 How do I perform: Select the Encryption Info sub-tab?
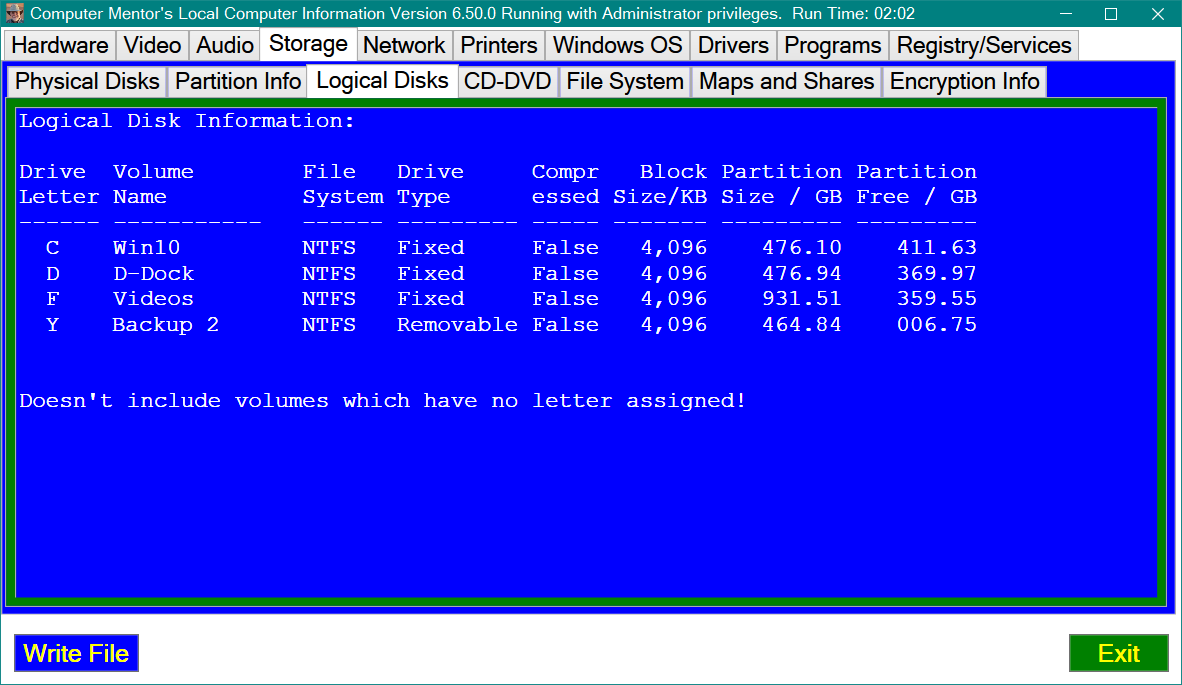[965, 82]
